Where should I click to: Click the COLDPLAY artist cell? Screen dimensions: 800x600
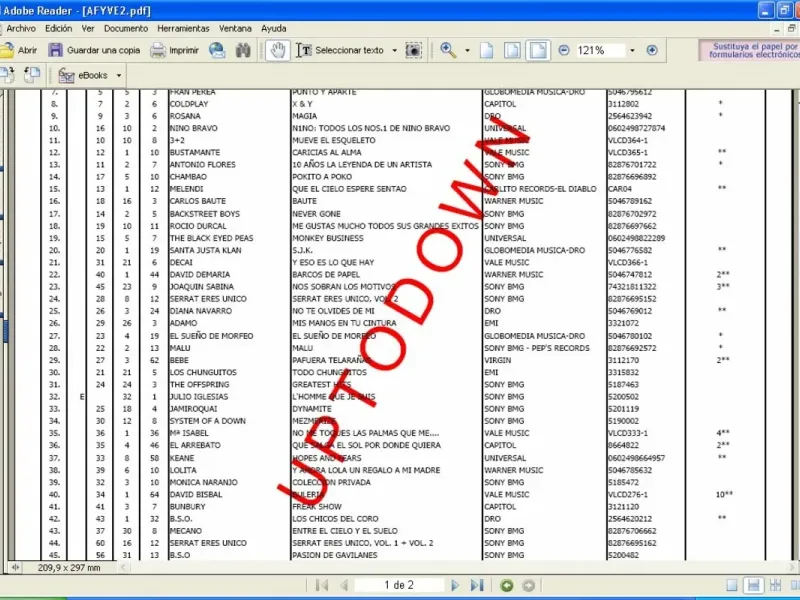pyautogui.click(x=189, y=104)
